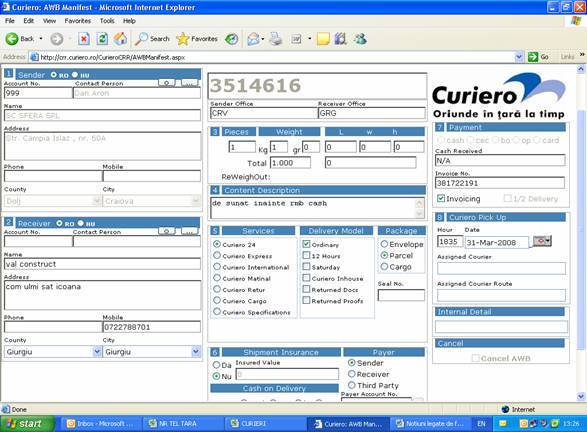Open the Sender County dropdown
This screenshot has height=432, width=587.
pos(97,201)
